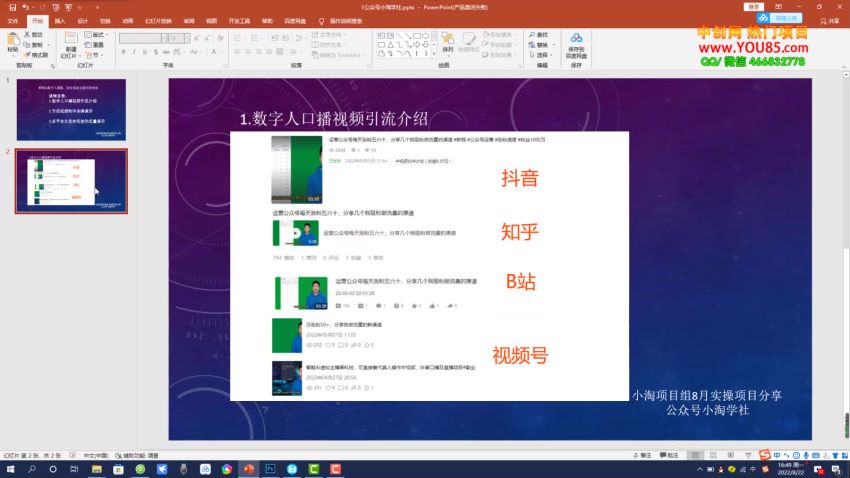Image resolution: width=850 pixels, height=478 pixels.
Task: Click the Save icon in quick access toolbar
Action: coord(12,8)
